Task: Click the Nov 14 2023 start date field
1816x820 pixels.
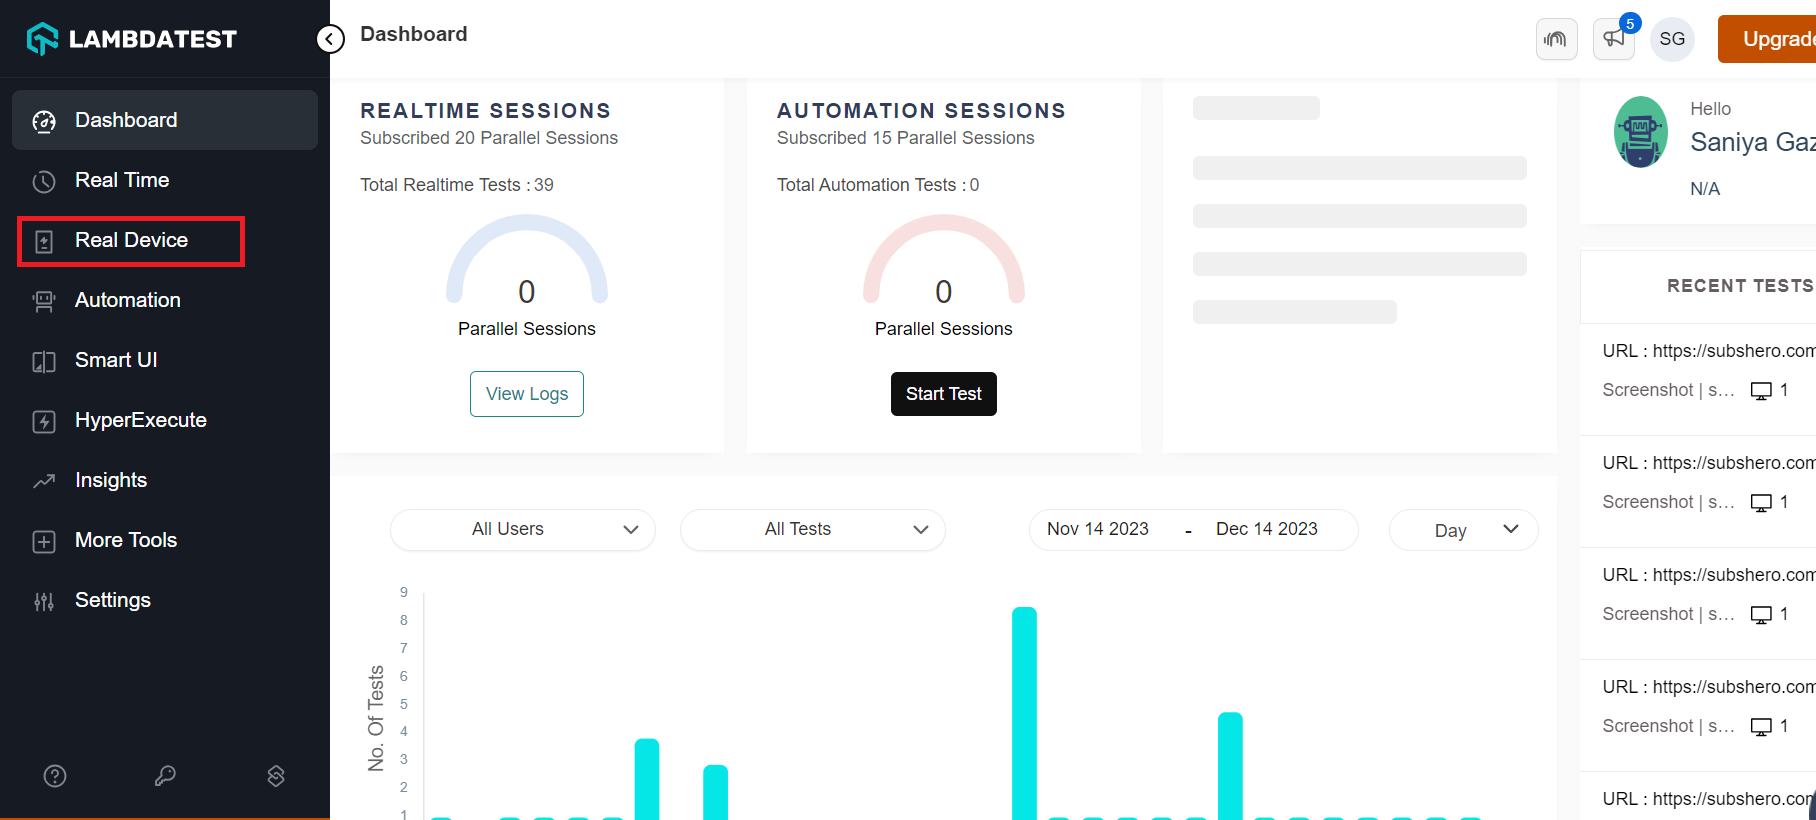Action: (x=1097, y=529)
